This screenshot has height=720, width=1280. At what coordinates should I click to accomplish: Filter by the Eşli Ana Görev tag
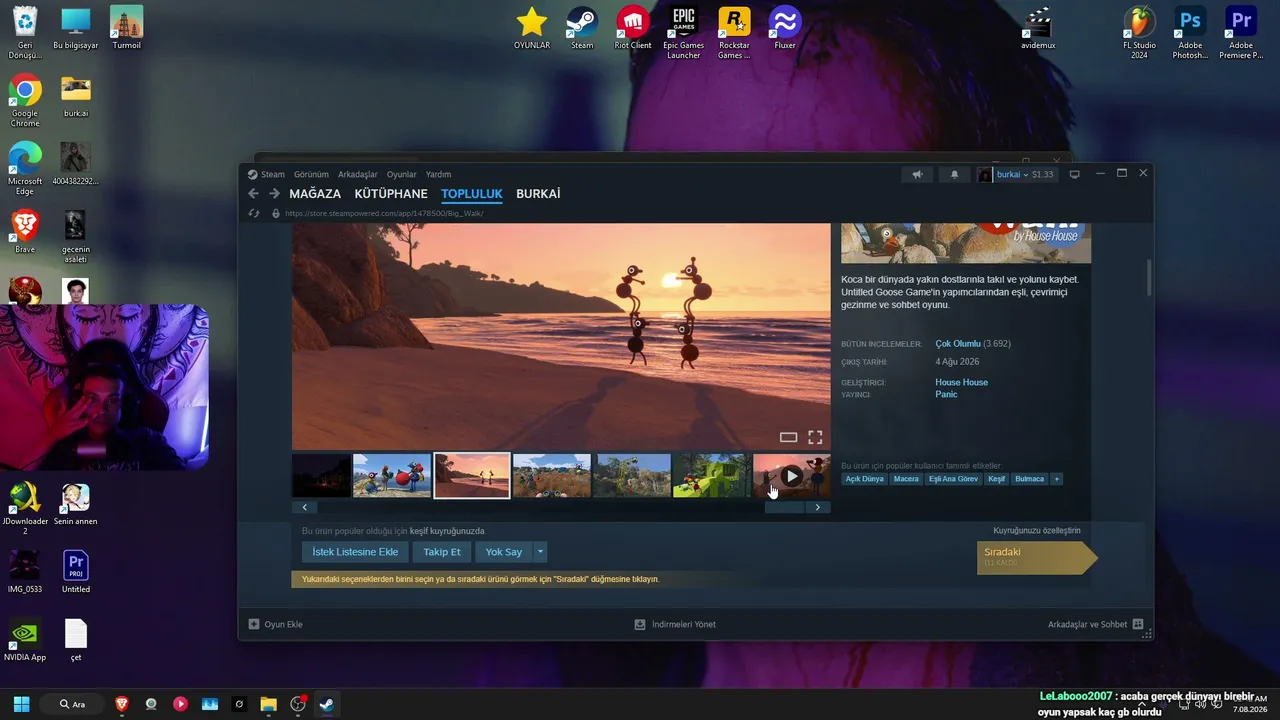[x=954, y=479]
